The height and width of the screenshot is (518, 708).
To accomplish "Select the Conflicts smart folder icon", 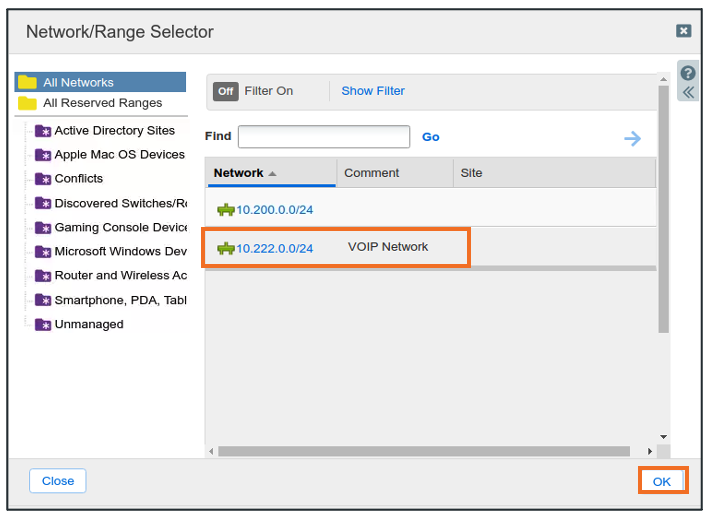I will pos(43,179).
